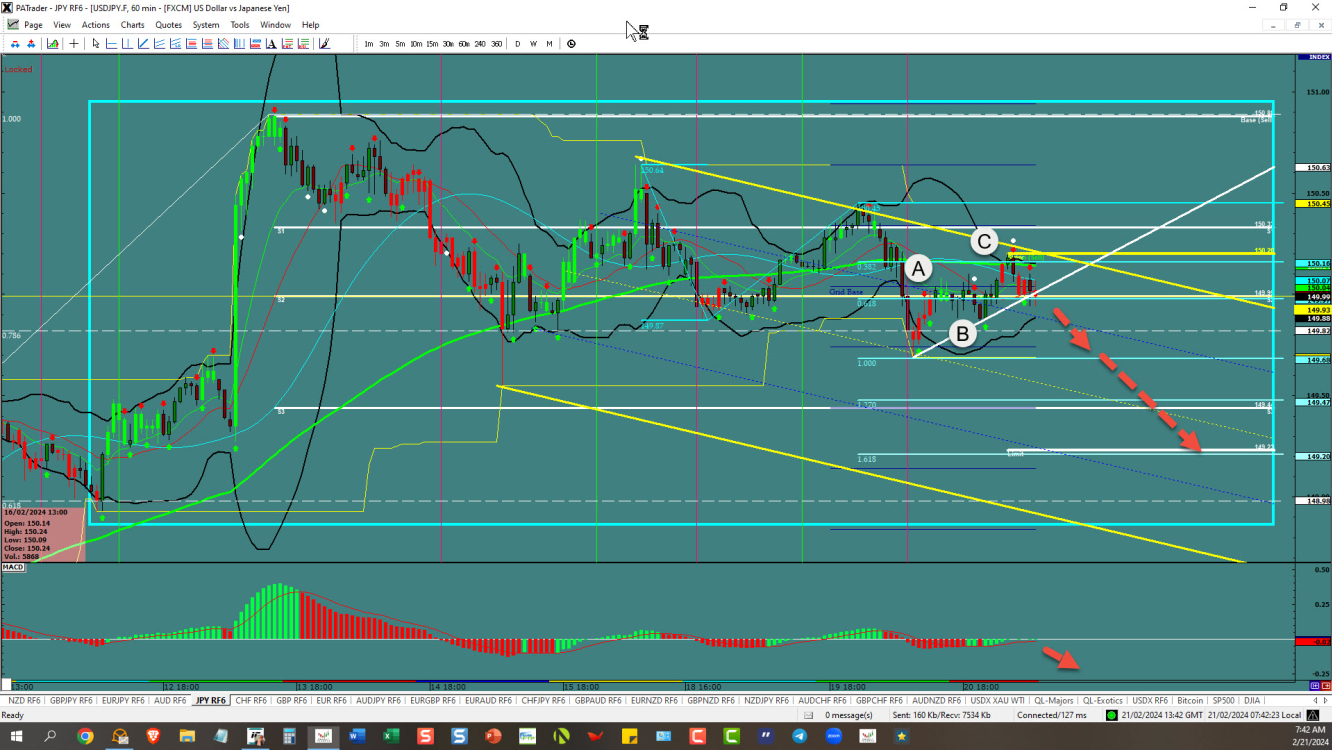Screen dimensions: 1332x750
Task: Click the taskbar search magnifier icon
Action: pyautogui.click(x=50, y=737)
